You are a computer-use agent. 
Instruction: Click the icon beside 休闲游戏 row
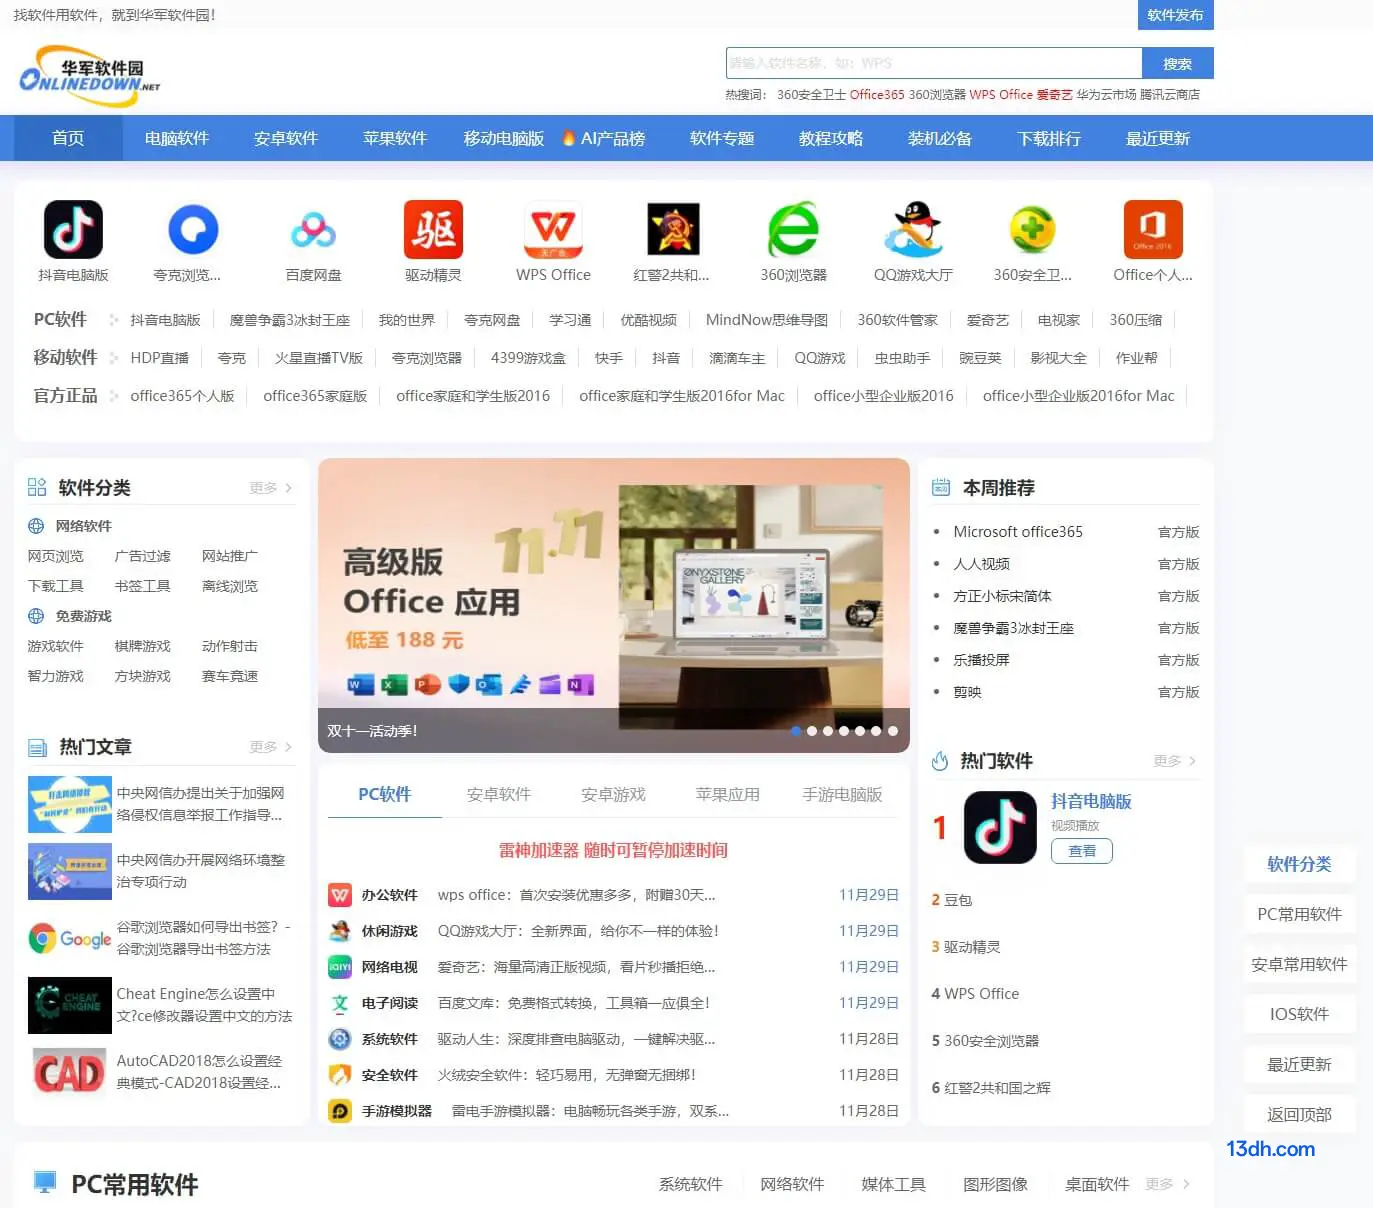pos(340,931)
